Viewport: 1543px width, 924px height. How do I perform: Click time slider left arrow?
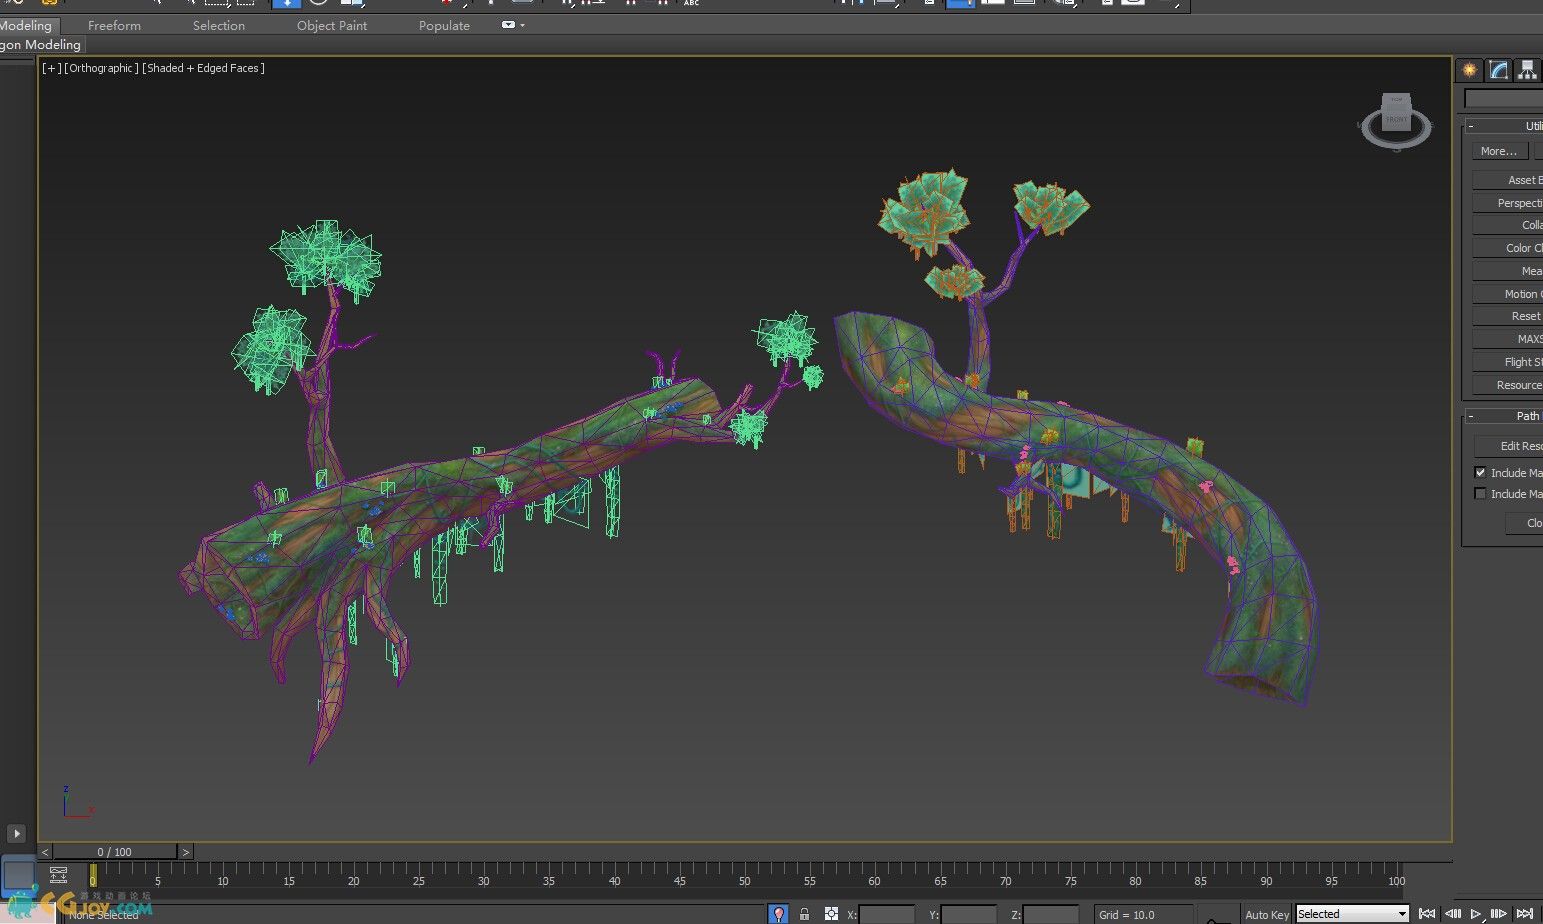click(45, 852)
